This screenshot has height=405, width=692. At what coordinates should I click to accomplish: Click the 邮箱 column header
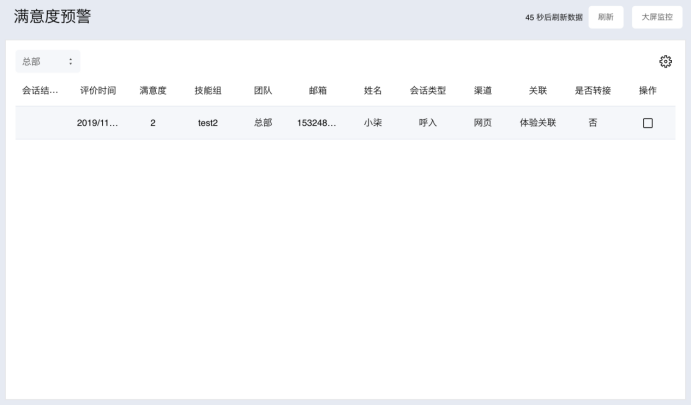click(x=317, y=91)
